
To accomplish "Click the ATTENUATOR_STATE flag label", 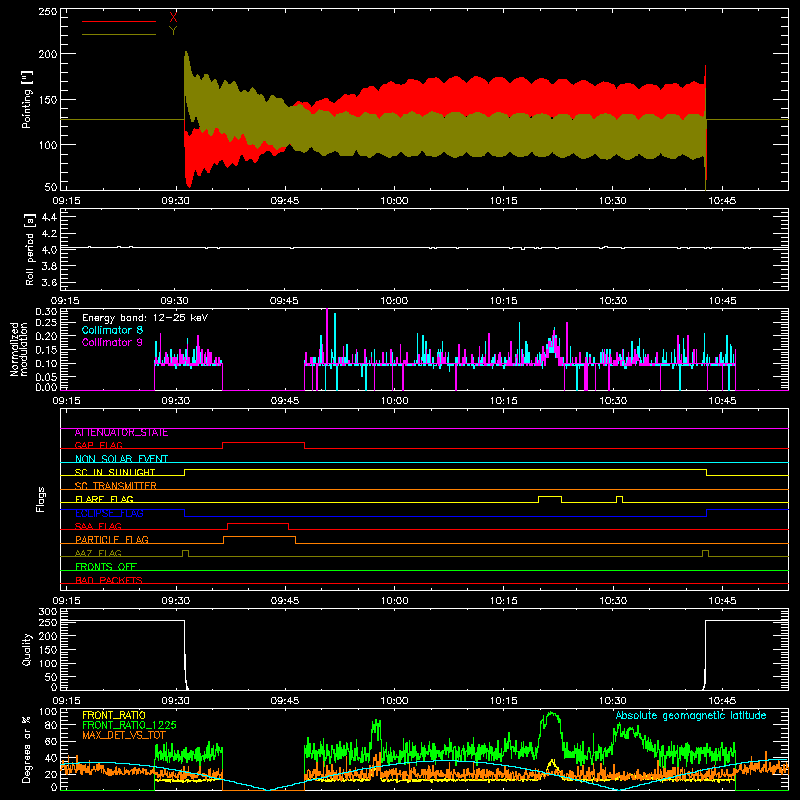I will 121,433.
